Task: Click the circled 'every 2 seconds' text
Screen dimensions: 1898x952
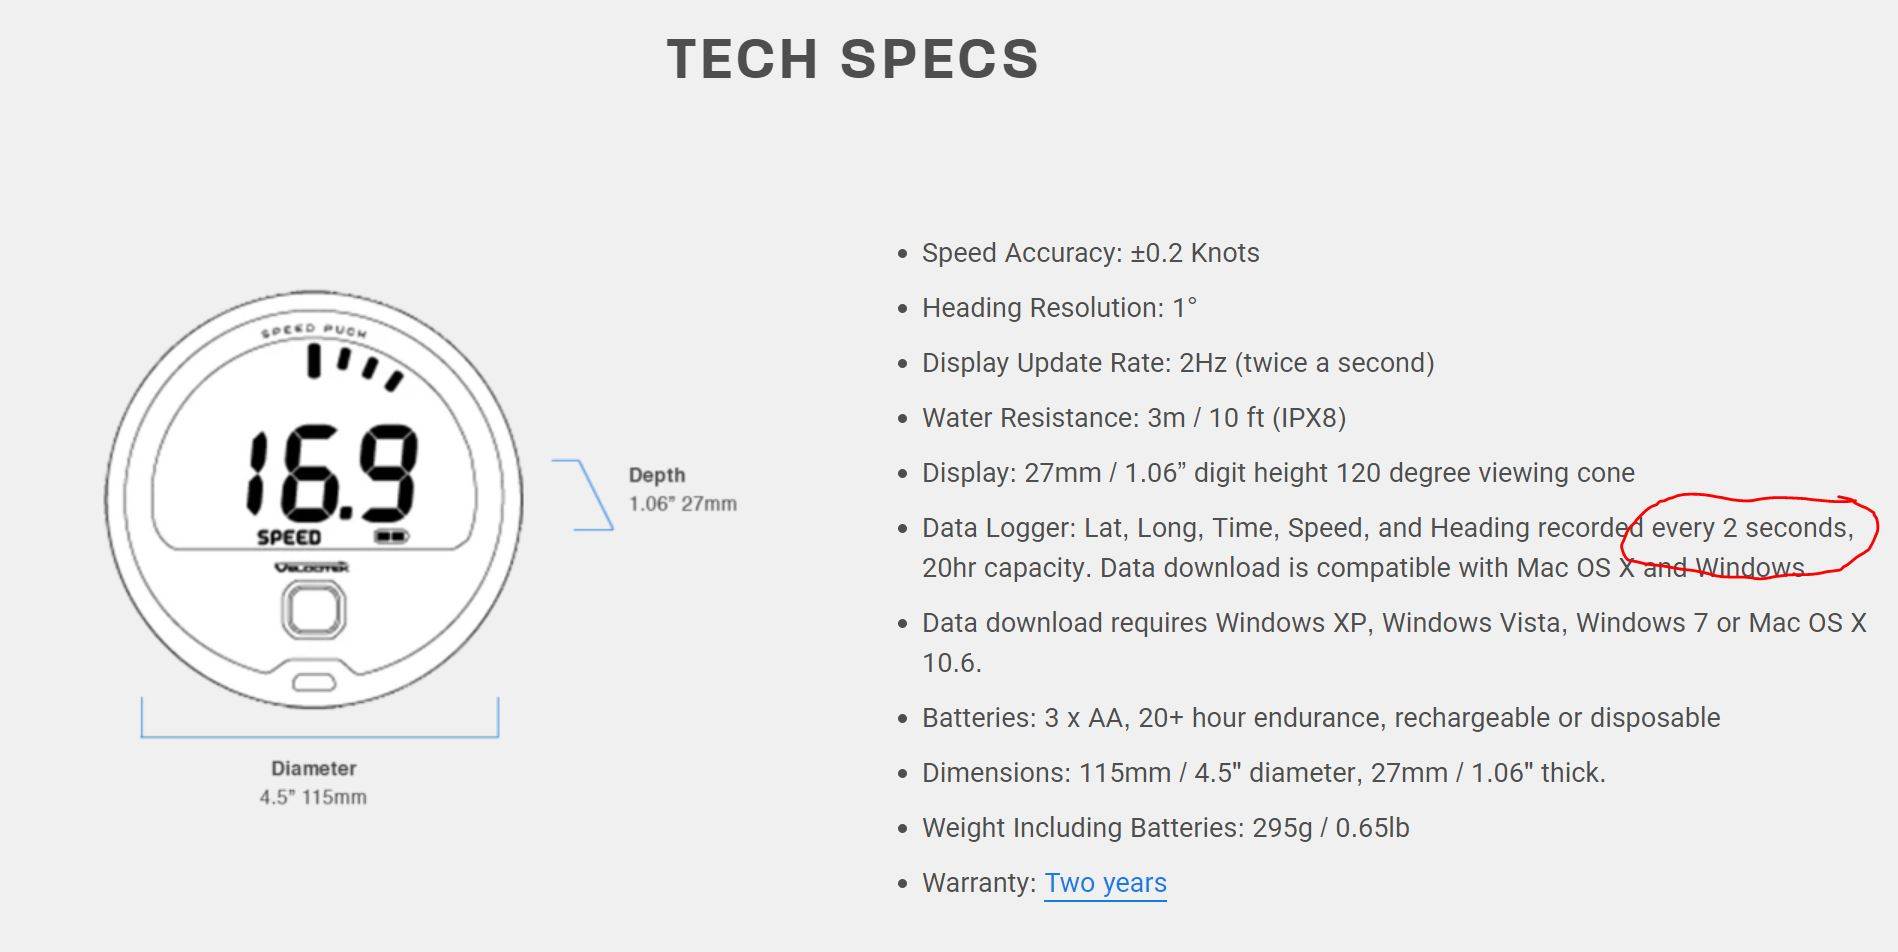Action: click(1751, 528)
